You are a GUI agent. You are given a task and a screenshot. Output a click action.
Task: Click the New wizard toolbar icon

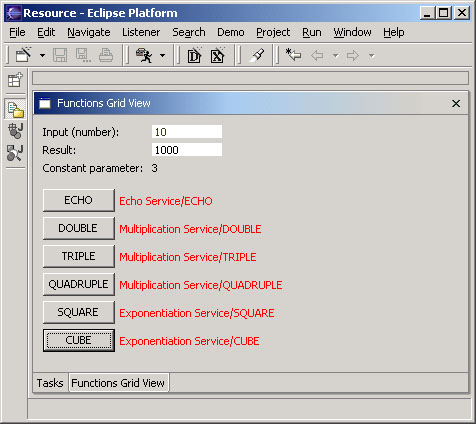click(23, 55)
